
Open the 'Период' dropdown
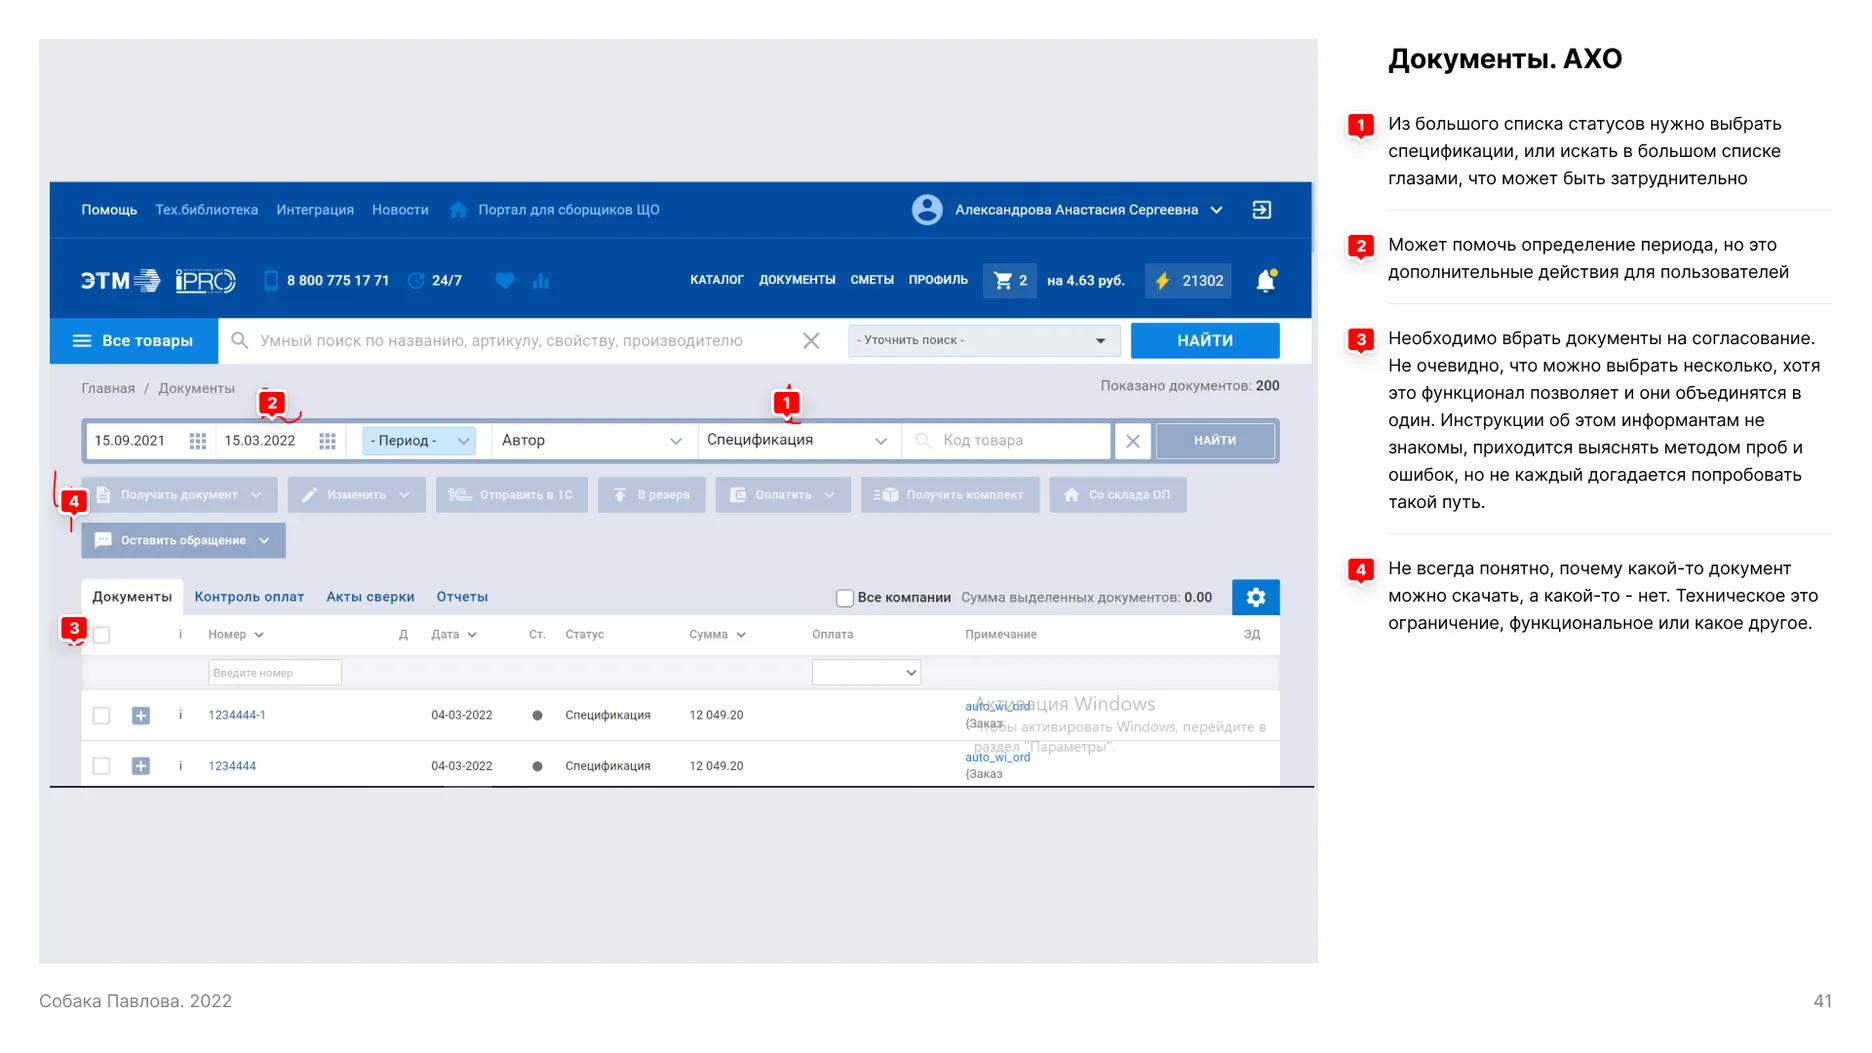click(417, 440)
